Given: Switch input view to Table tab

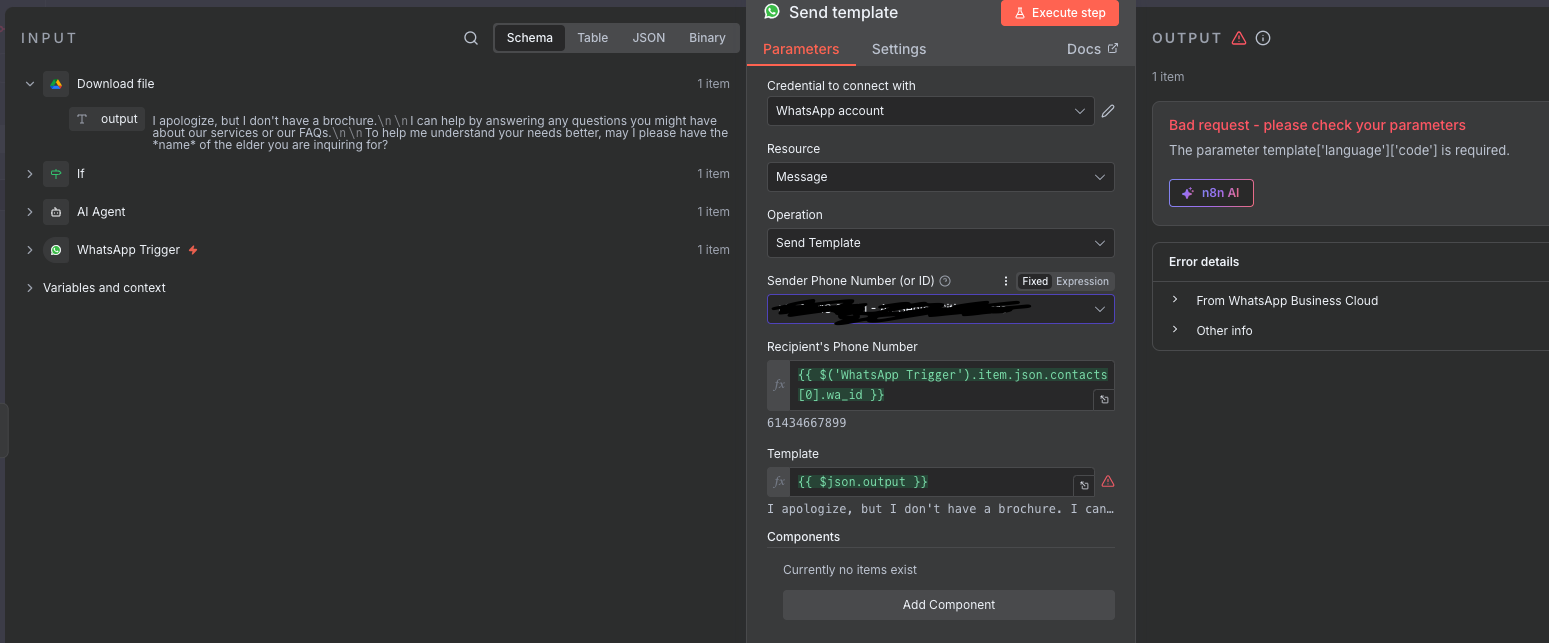Looking at the screenshot, I should pyautogui.click(x=592, y=38).
